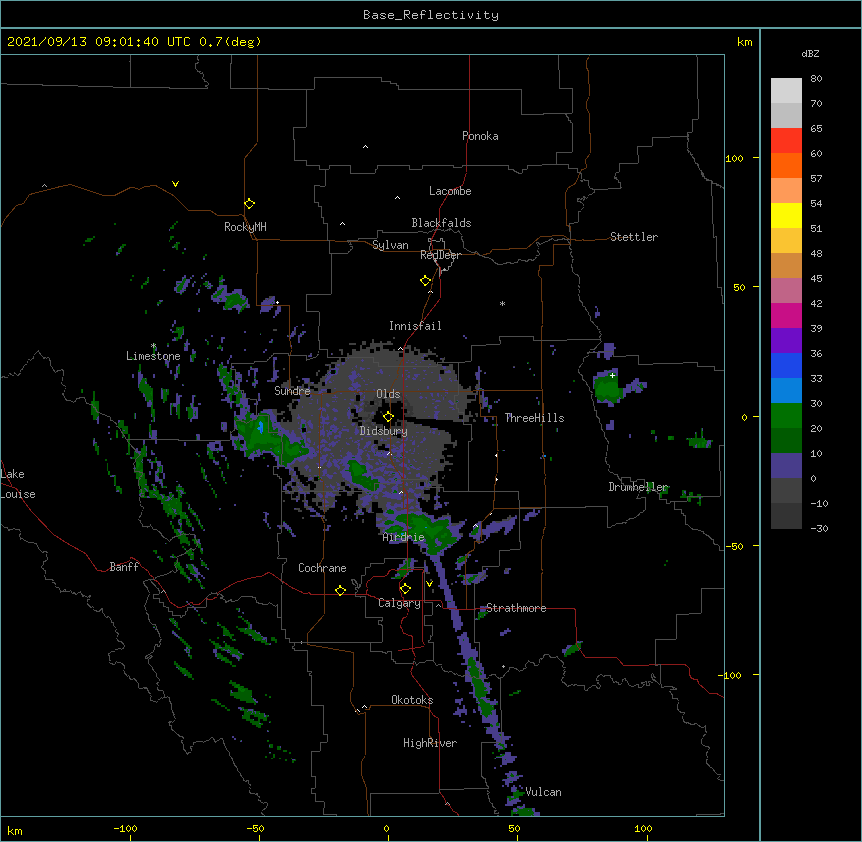The image size is (862, 842).
Task: Select the light gray 70-80 dBZ legend color
Action: point(786,91)
